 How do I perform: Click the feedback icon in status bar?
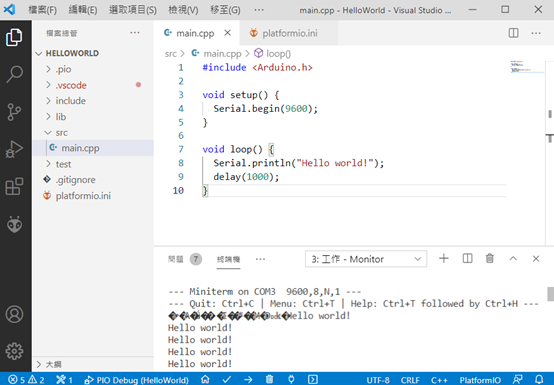(x=518, y=380)
